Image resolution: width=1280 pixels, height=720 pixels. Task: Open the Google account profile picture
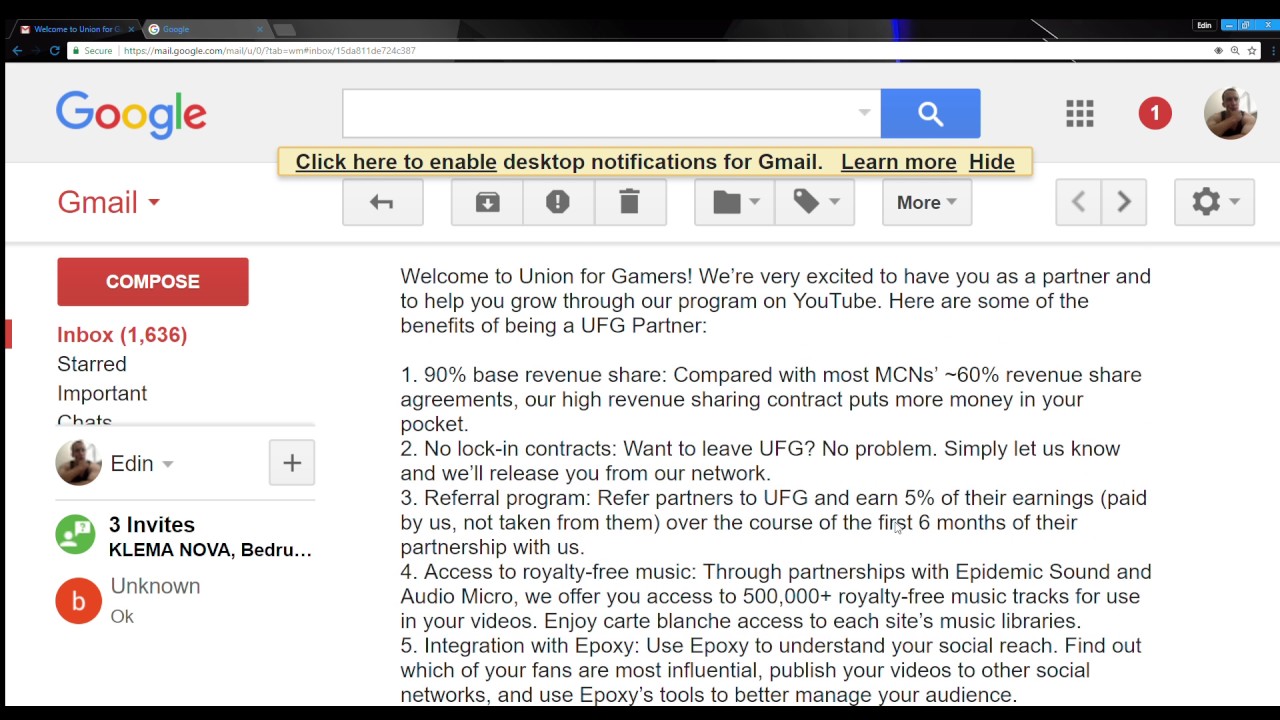tap(1230, 113)
